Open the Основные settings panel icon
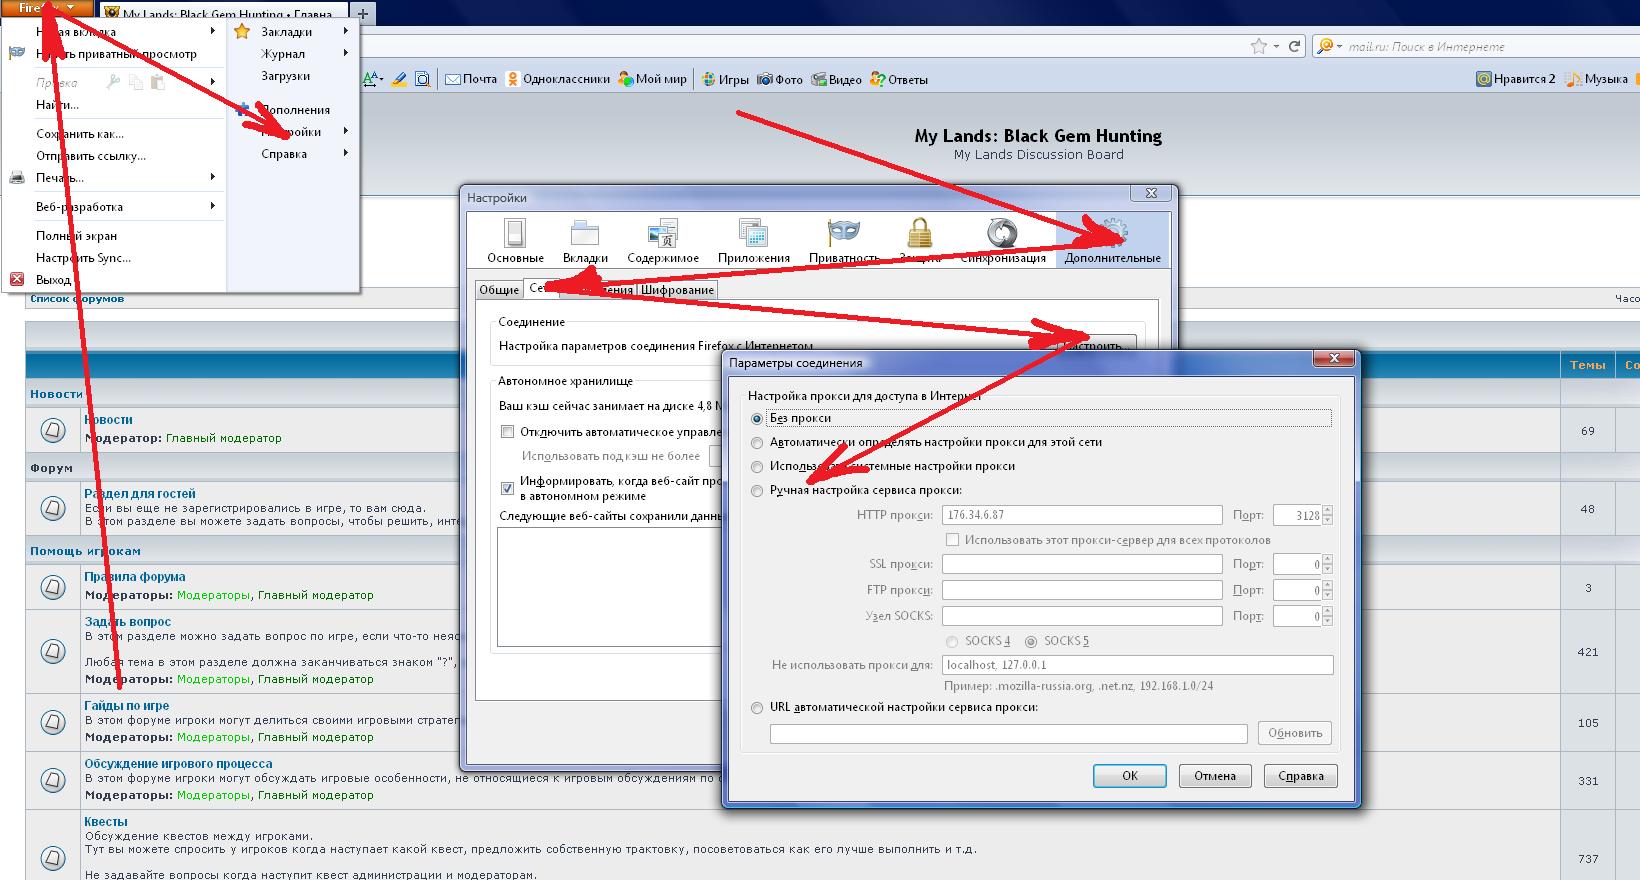Viewport: 1640px width, 880px height. (x=515, y=234)
